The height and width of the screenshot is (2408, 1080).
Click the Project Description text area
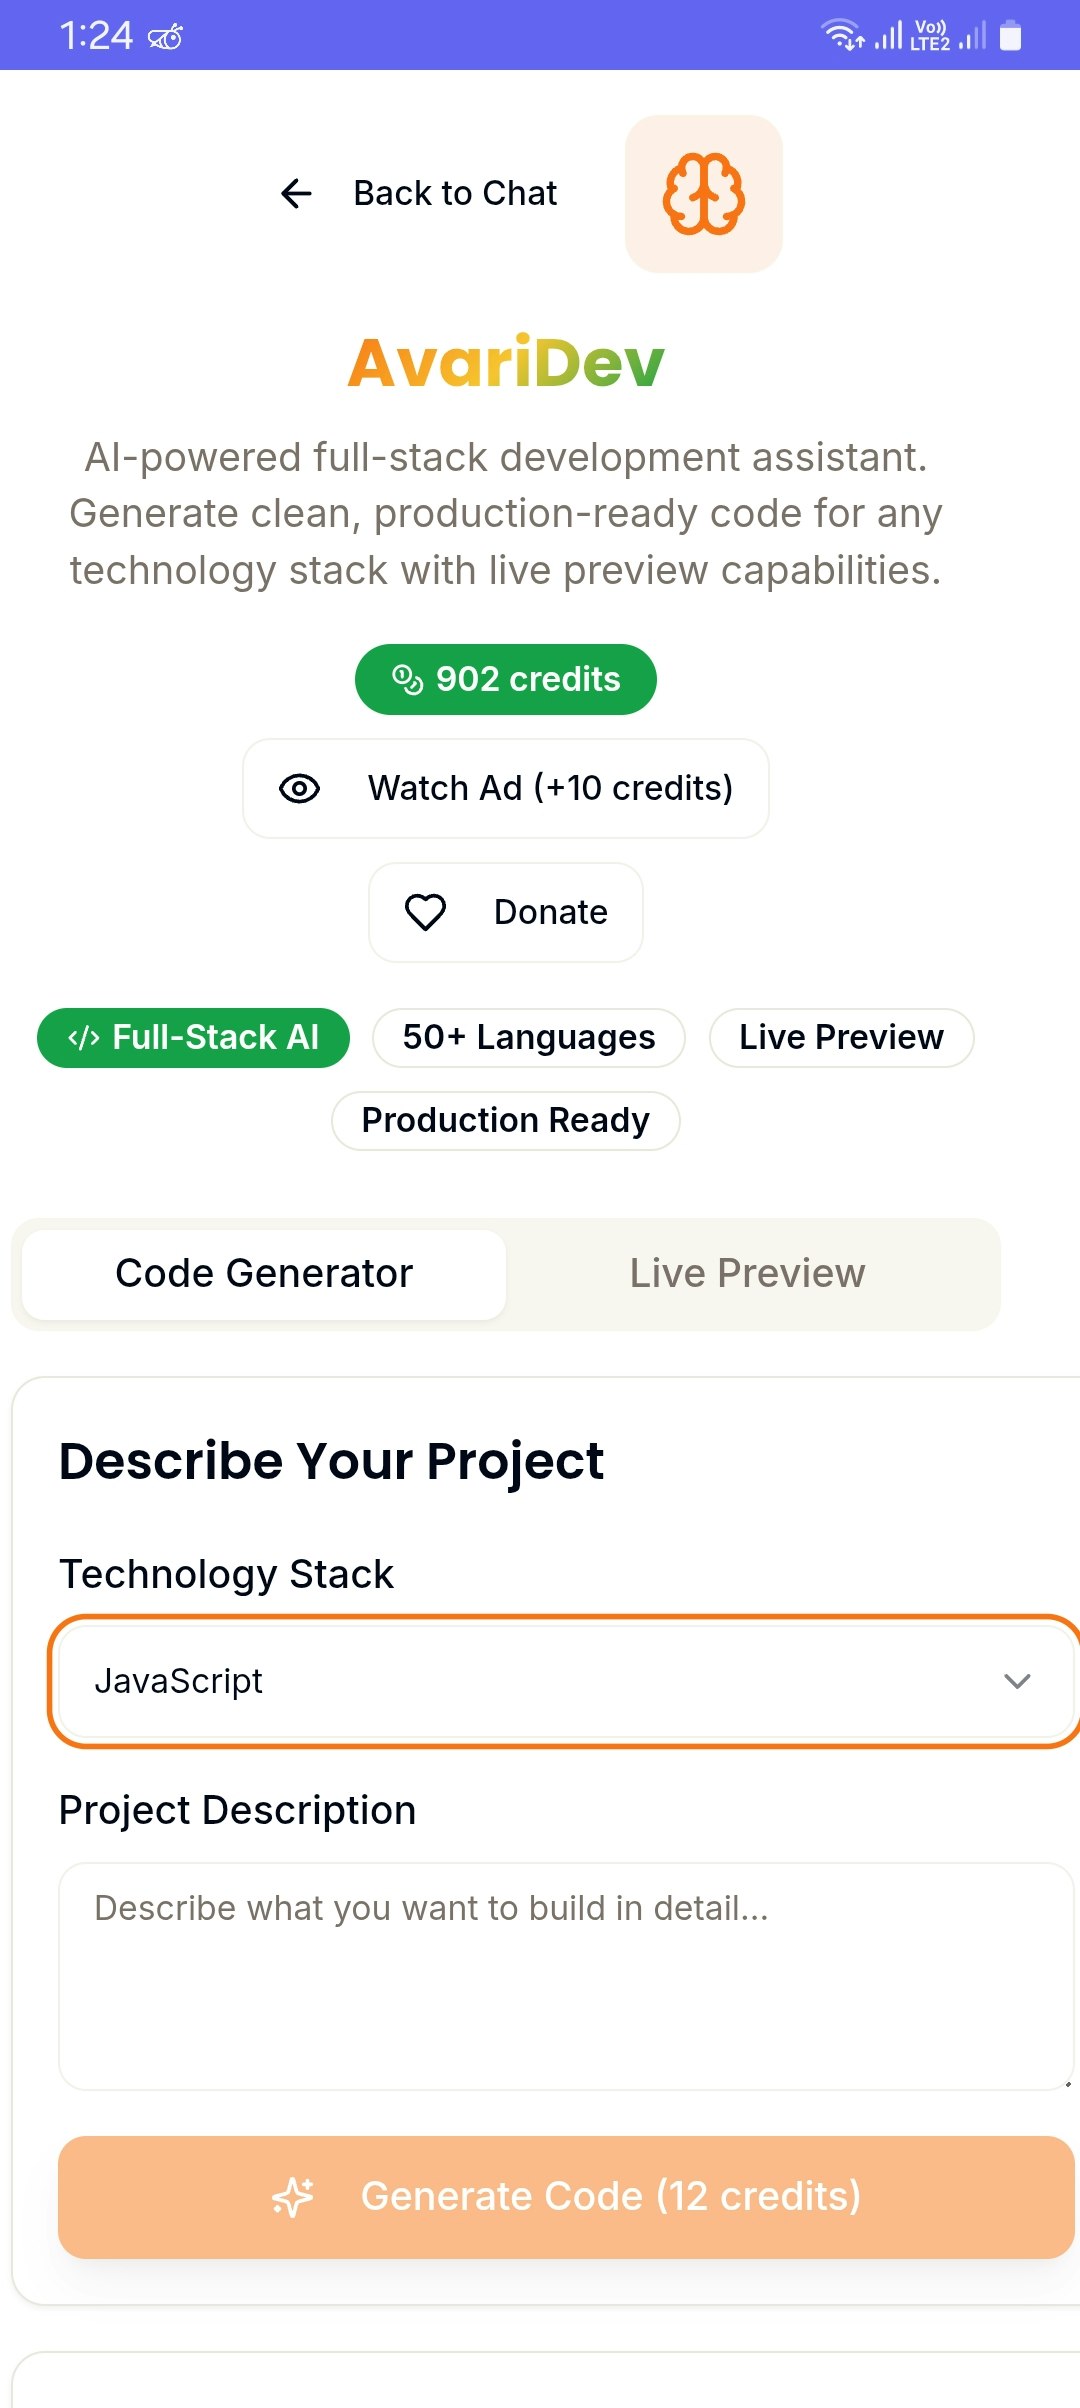(x=565, y=1976)
